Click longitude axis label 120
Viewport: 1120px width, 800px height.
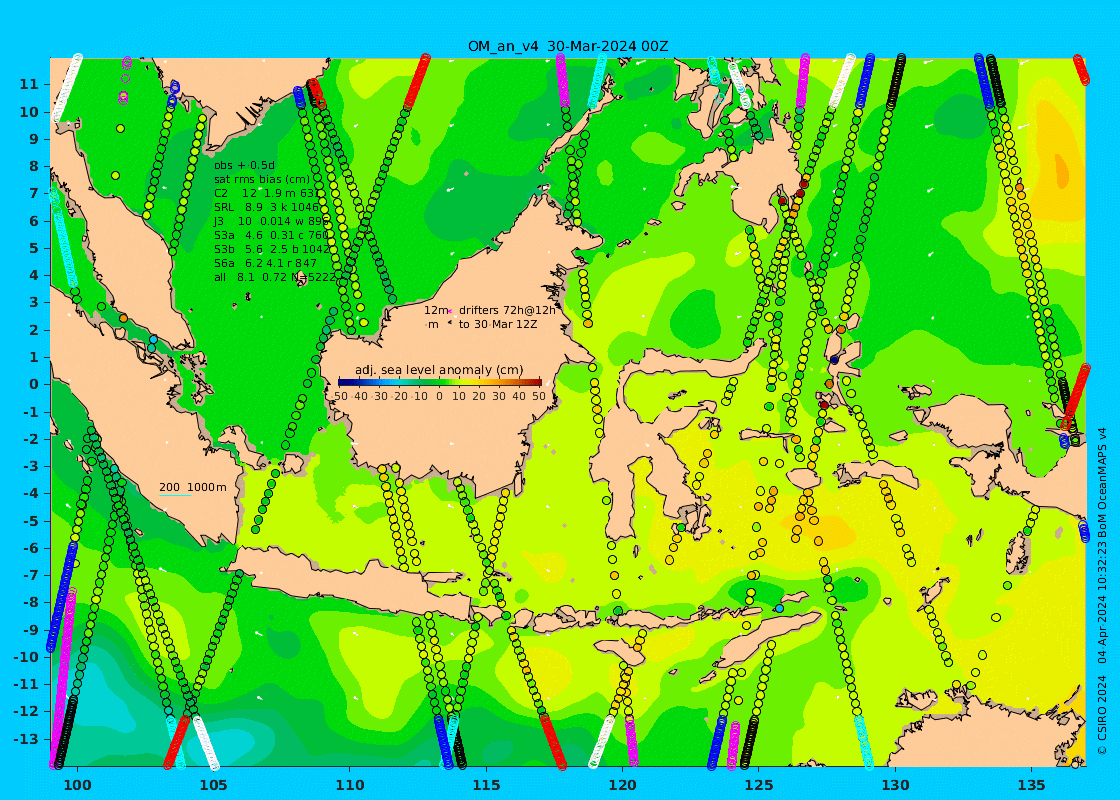[x=623, y=785]
